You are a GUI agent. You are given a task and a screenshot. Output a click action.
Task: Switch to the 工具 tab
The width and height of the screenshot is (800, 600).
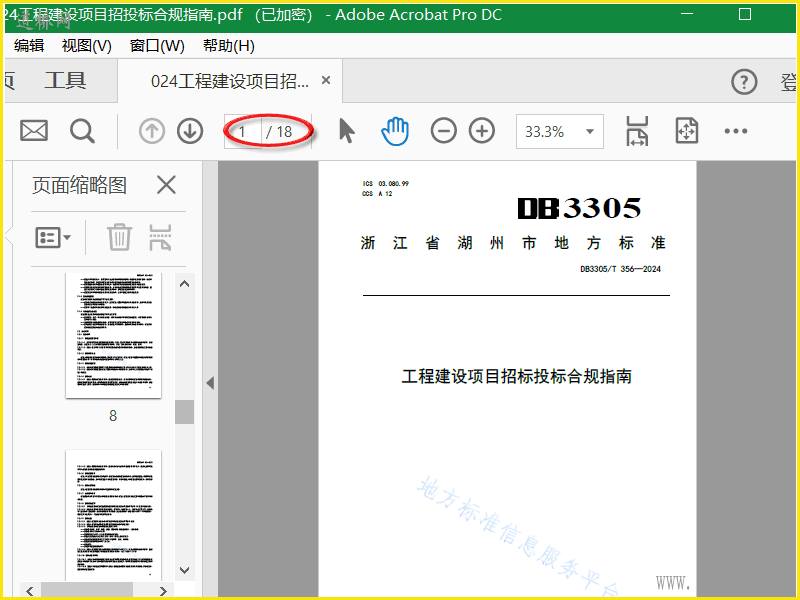click(65, 81)
